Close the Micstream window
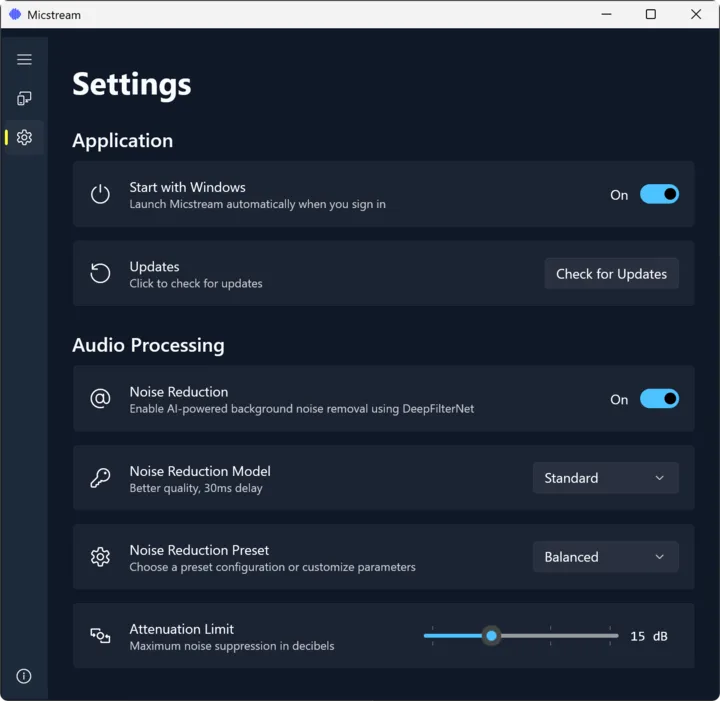The image size is (720, 701). tap(696, 14)
